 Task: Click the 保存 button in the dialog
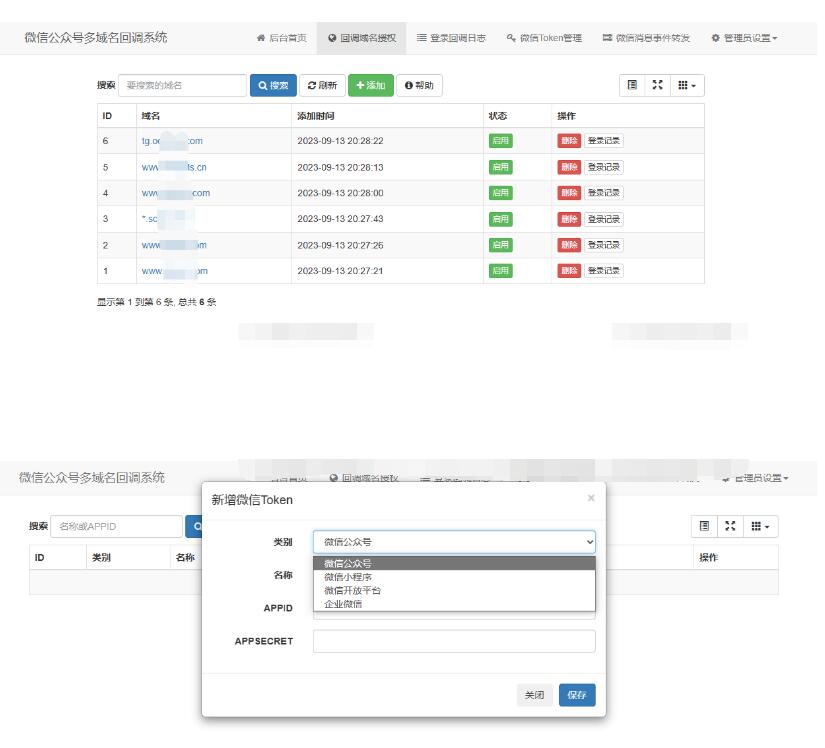click(x=577, y=694)
